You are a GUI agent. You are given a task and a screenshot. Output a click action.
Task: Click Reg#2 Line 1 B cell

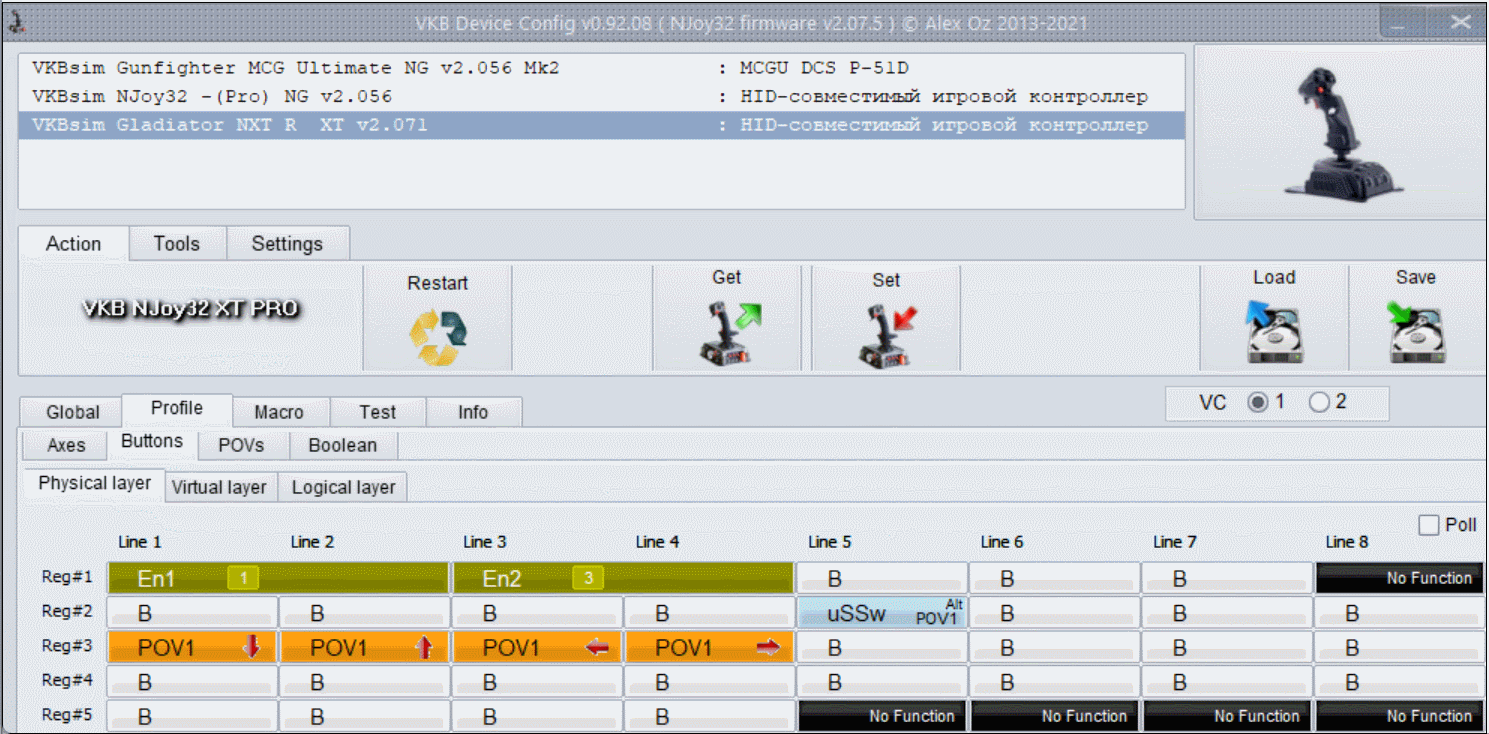[x=193, y=613]
